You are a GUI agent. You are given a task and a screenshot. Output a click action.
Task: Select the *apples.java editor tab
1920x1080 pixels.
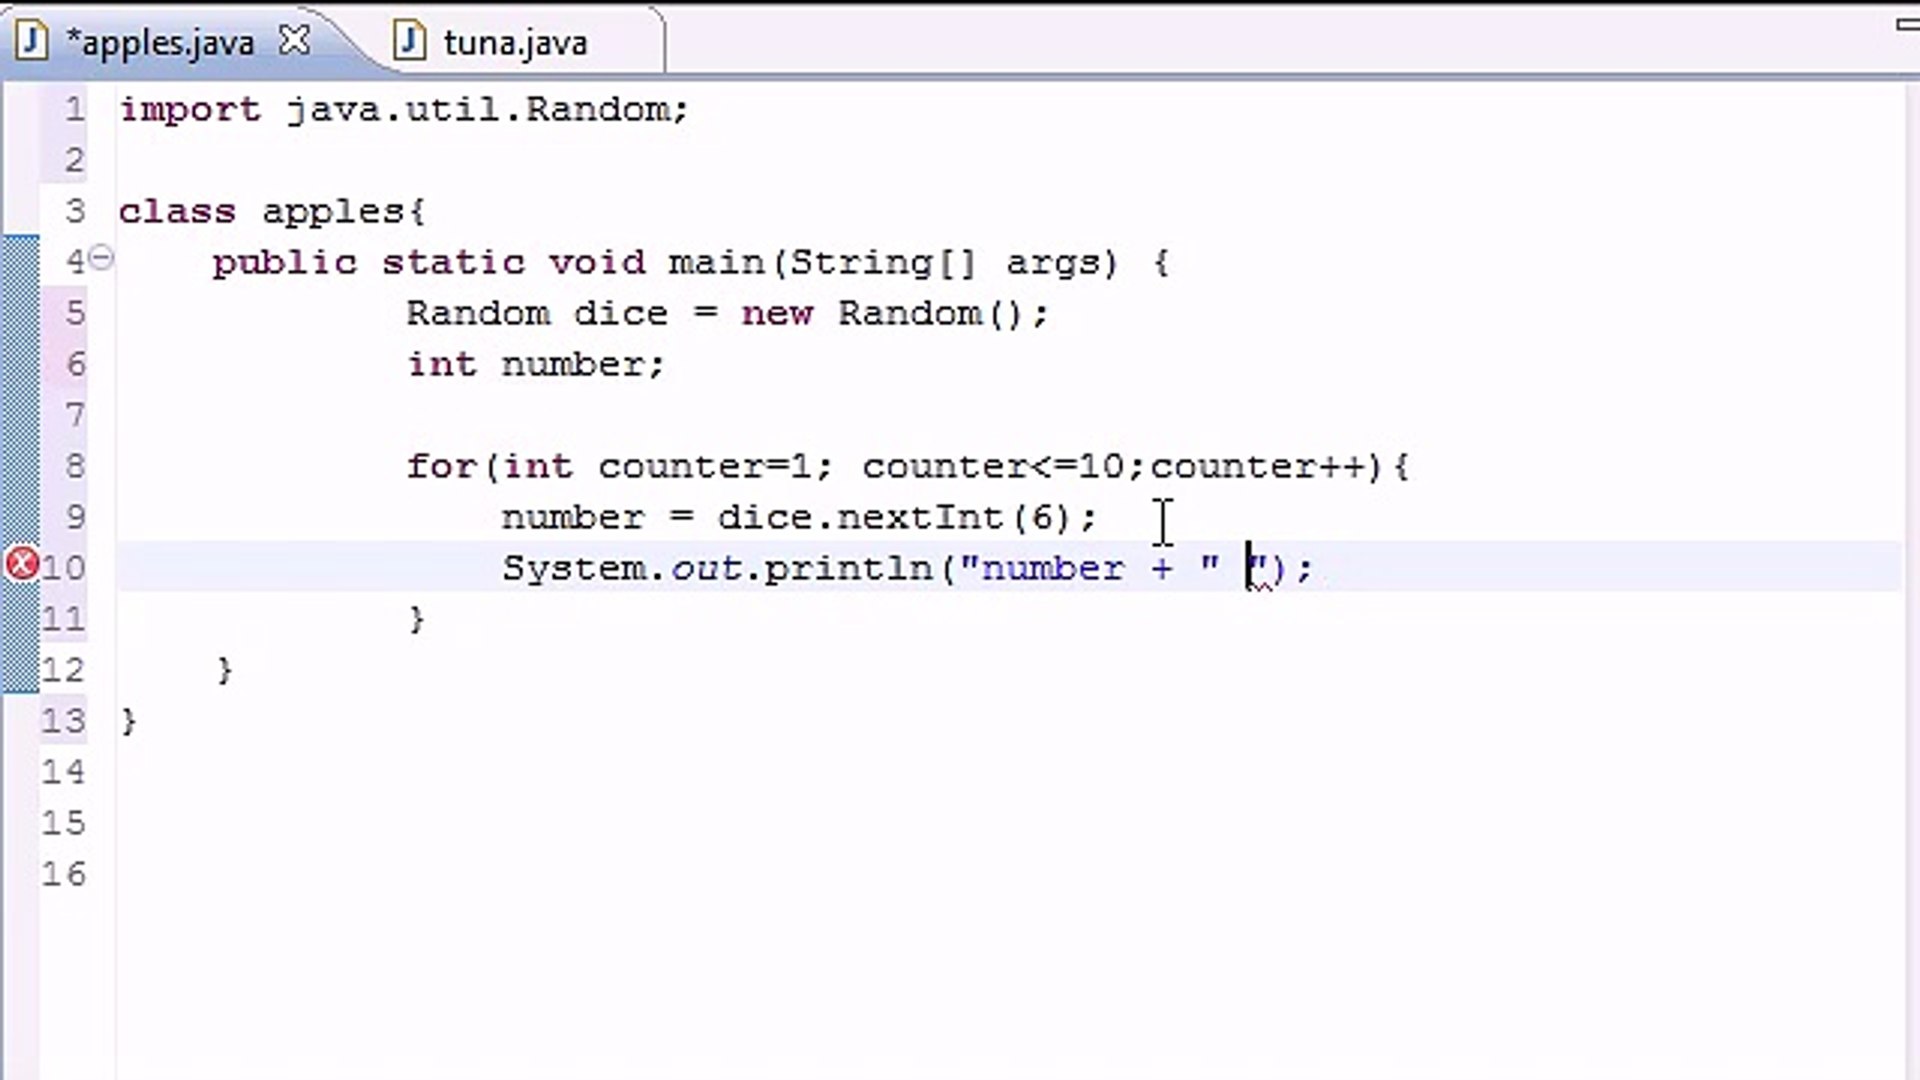[160, 43]
